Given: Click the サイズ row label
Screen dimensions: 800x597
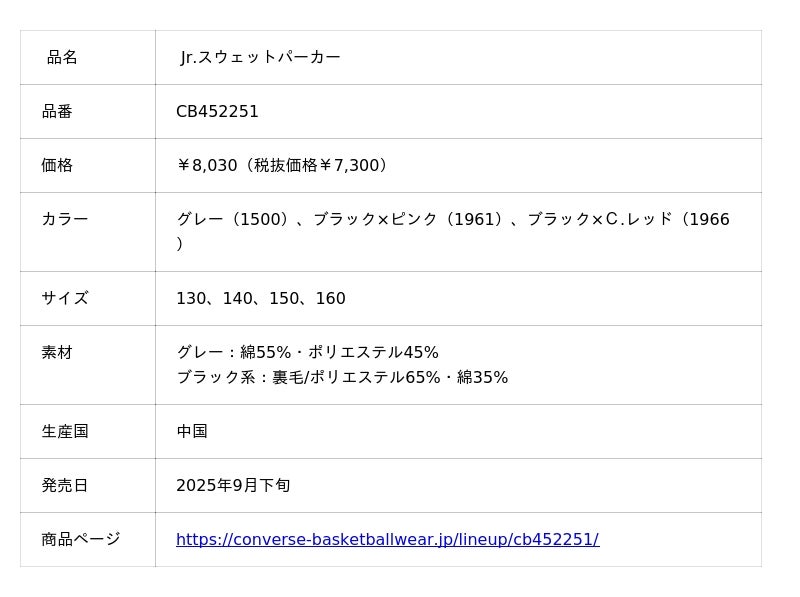Looking at the screenshot, I should [x=65, y=298].
